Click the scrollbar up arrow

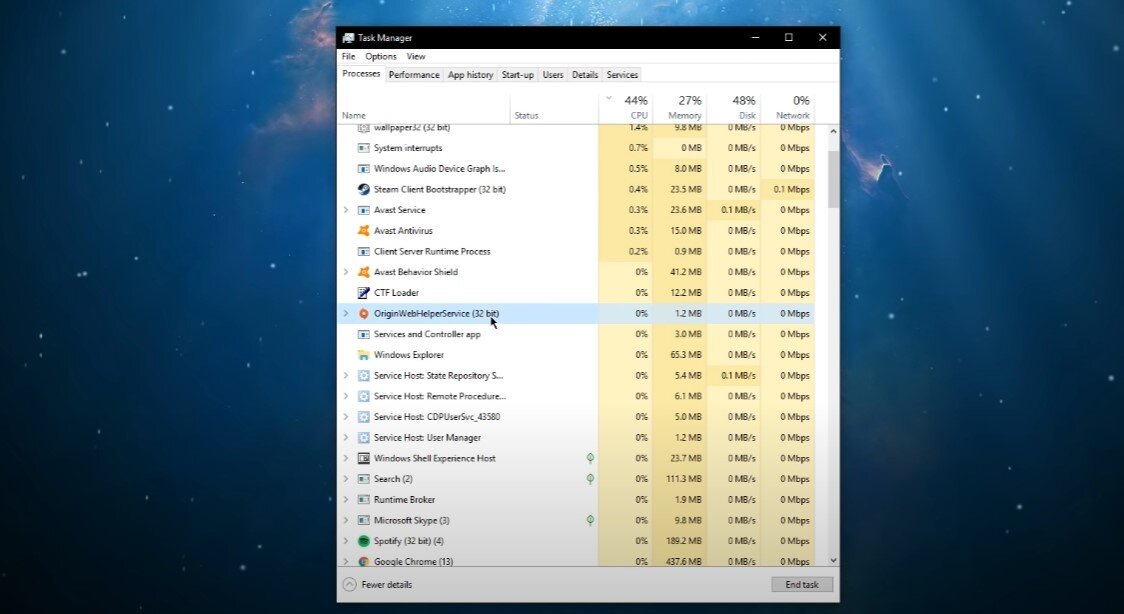833,131
